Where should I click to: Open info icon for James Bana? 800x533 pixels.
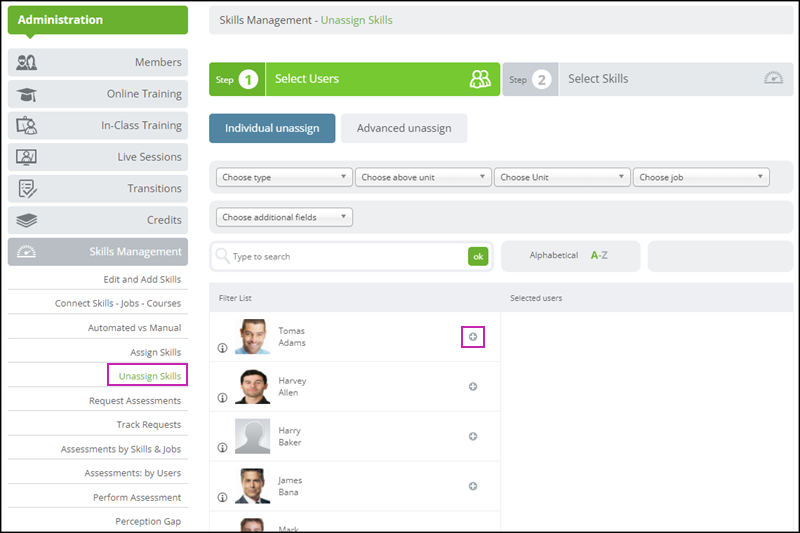pyautogui.click(x=222, y=497)
